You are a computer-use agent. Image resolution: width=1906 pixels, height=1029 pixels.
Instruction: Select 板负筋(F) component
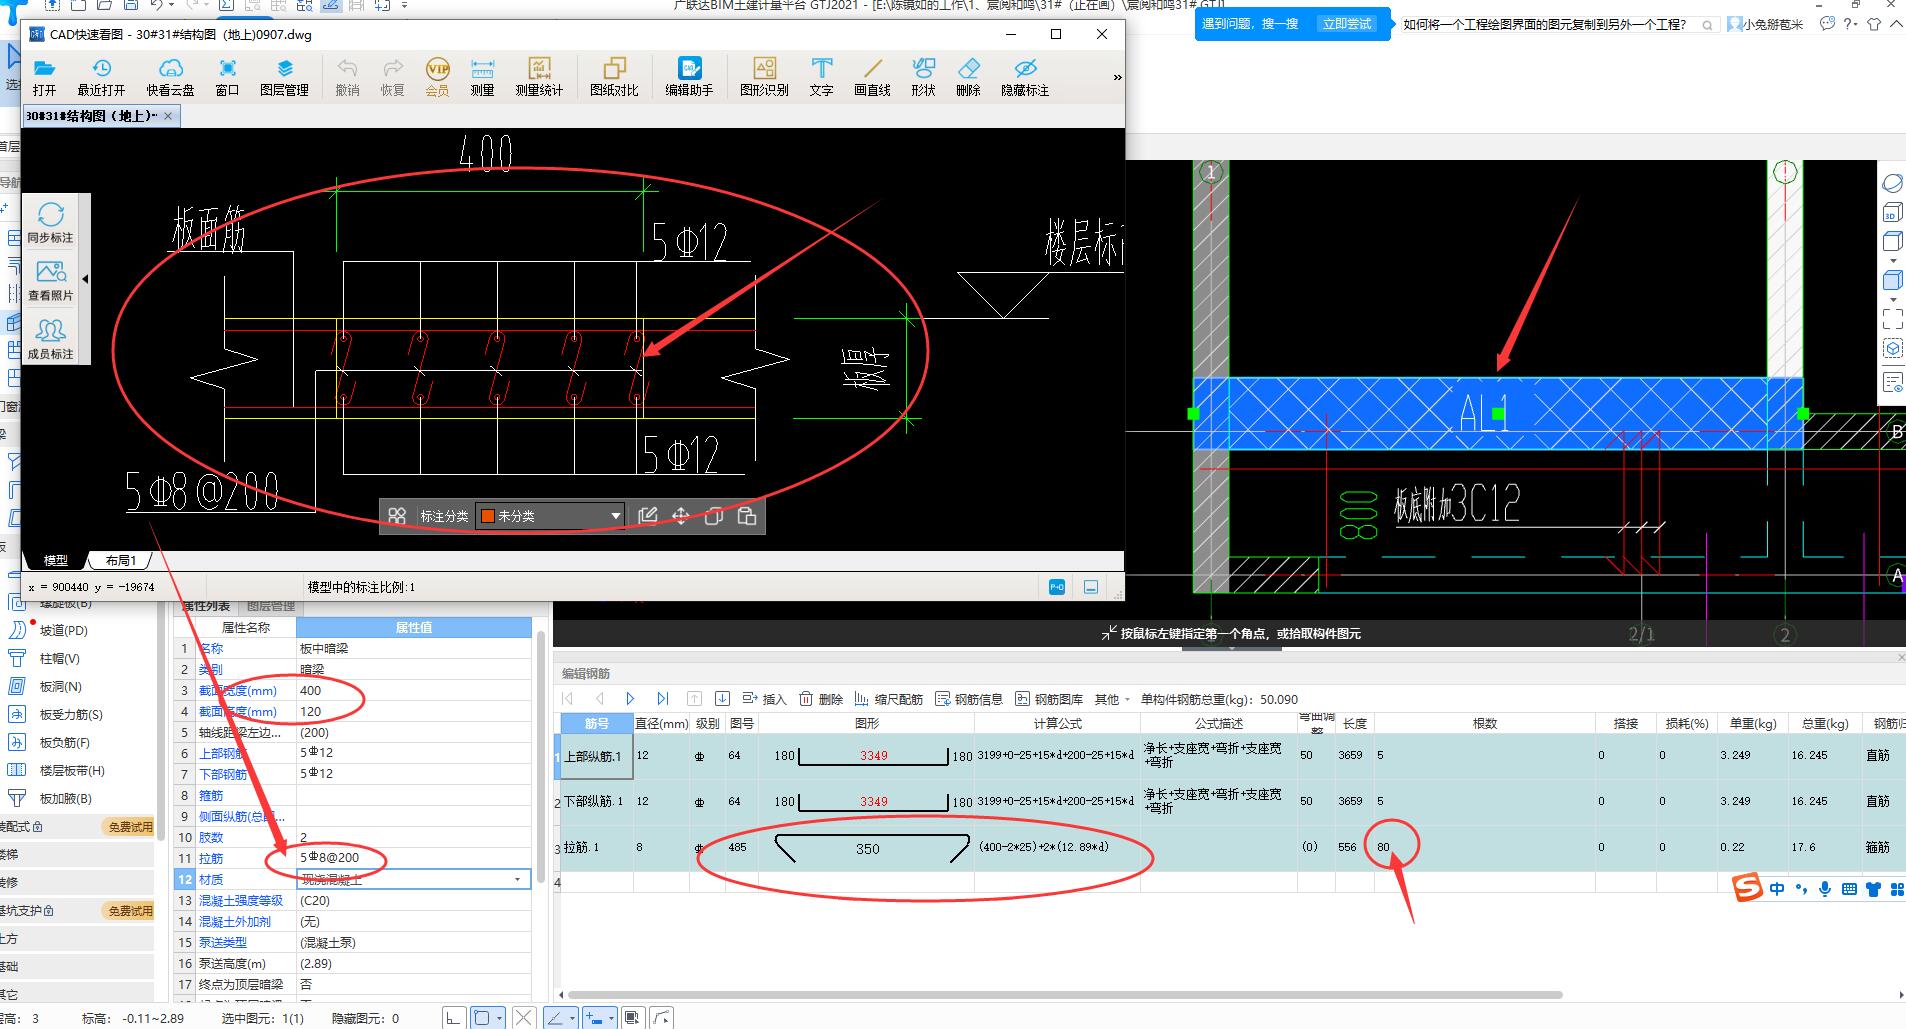(64, 742)
